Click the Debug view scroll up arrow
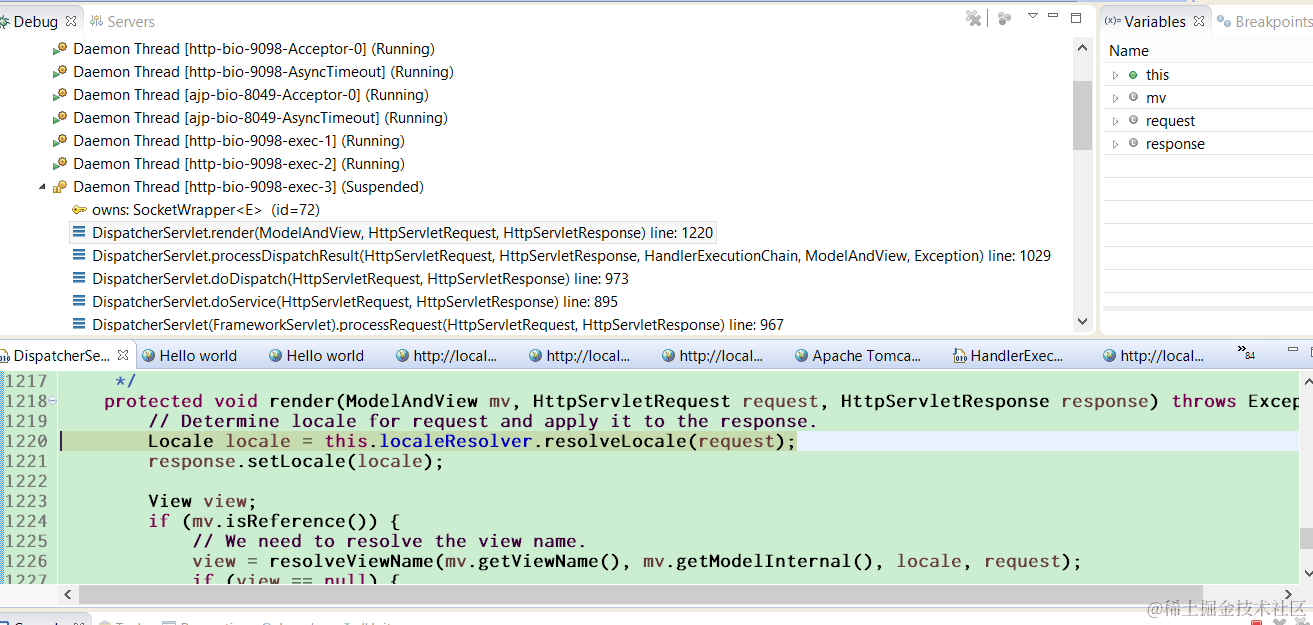Screen dimensions: 1313x625 [1082, 48]
